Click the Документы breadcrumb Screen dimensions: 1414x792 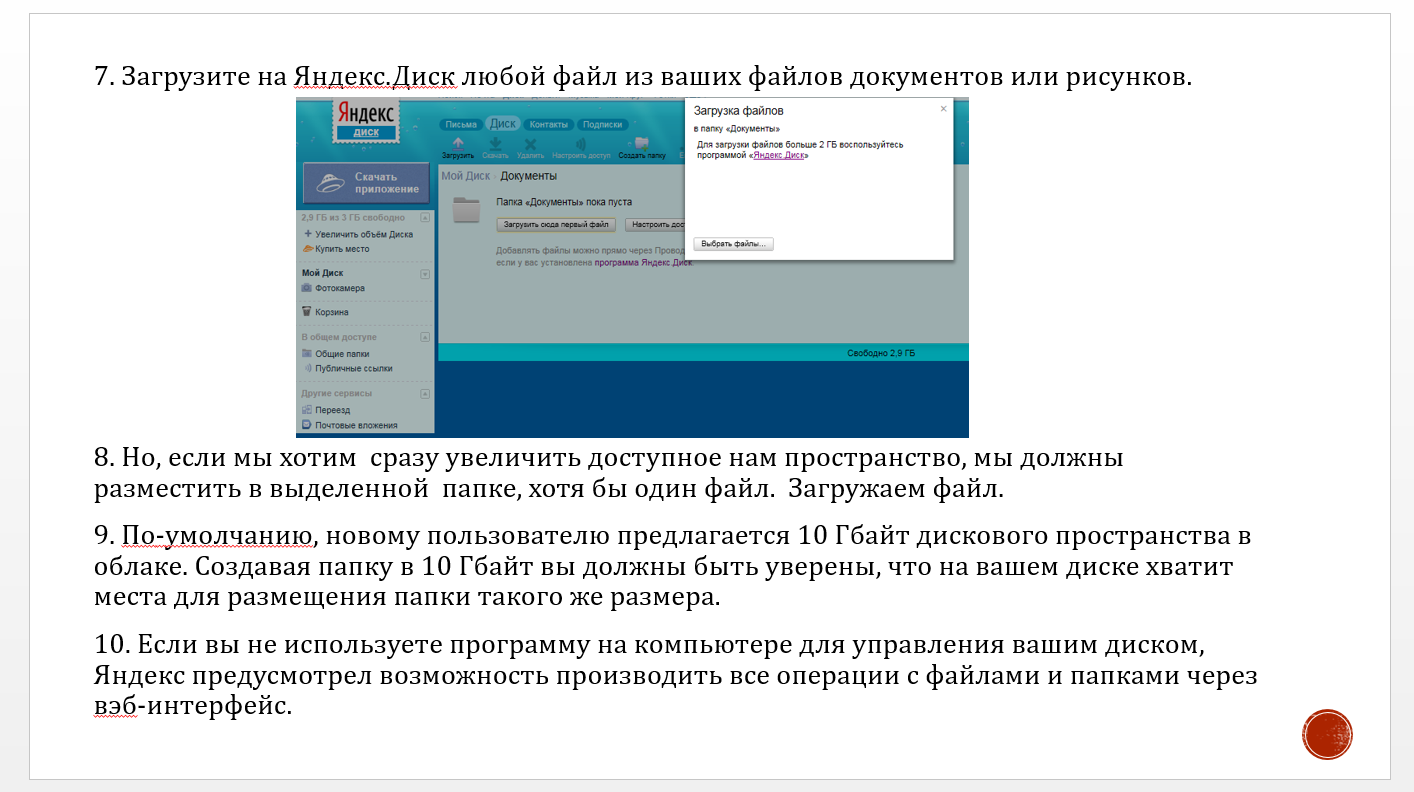529,176
